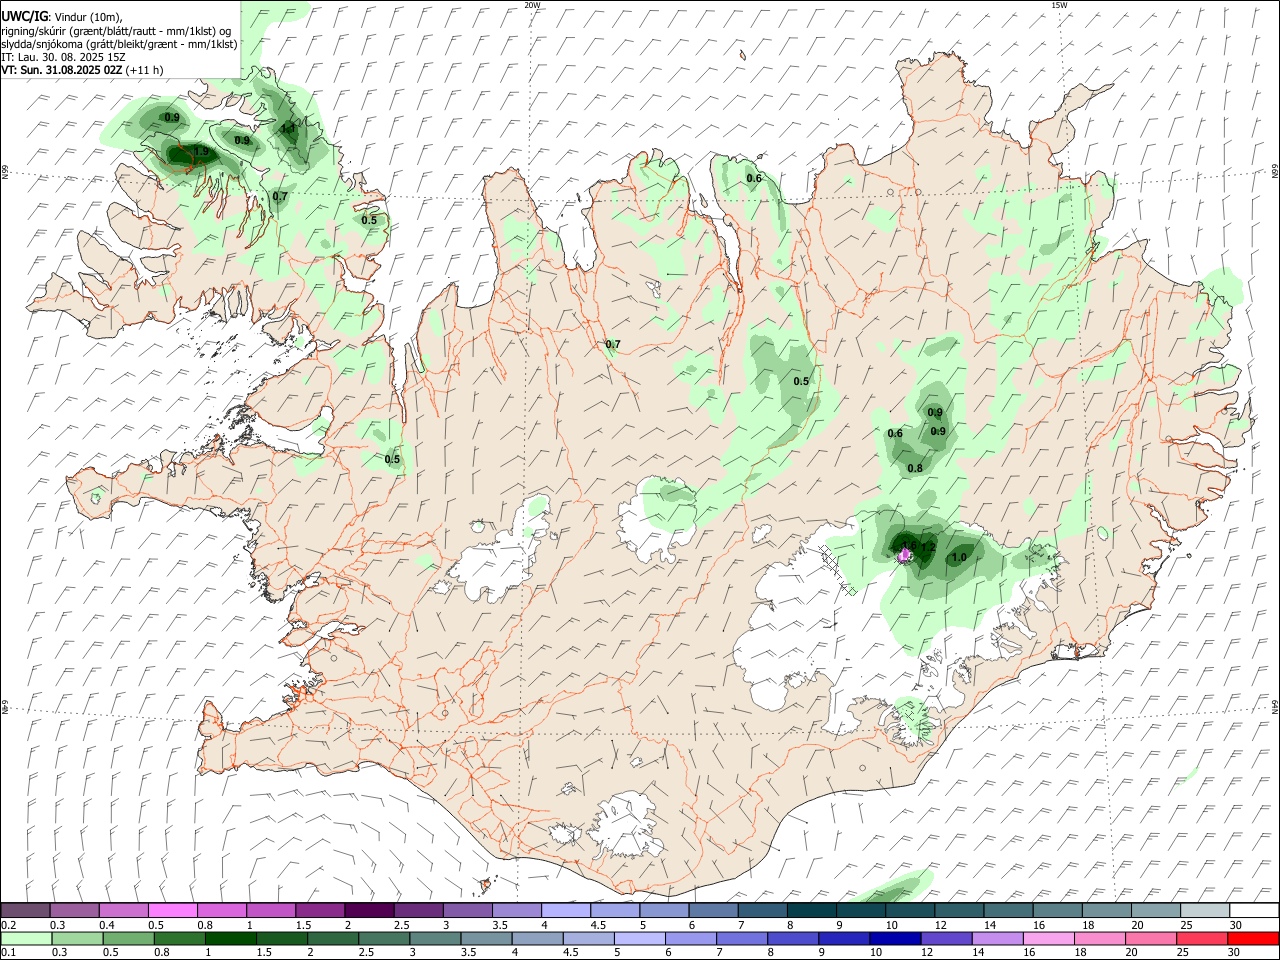The image size is (1280, 960).
Task: Click the pink snow marker near 1.2
Action: pyautogui.click(x=905, y=556)
